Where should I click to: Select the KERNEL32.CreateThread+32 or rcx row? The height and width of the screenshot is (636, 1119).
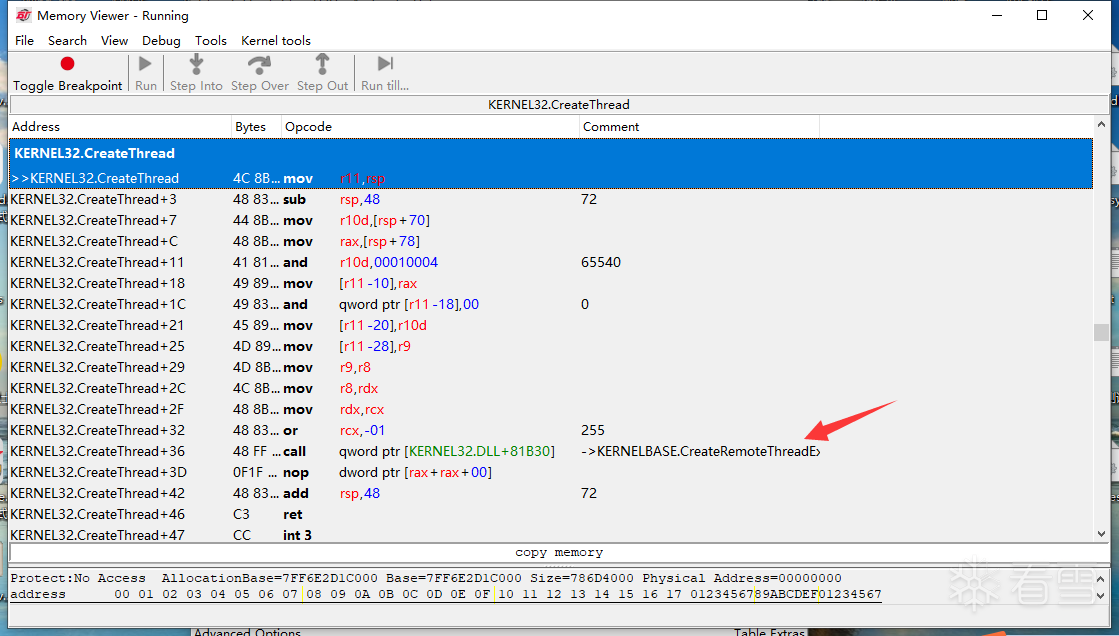click(x=551, y=430)
